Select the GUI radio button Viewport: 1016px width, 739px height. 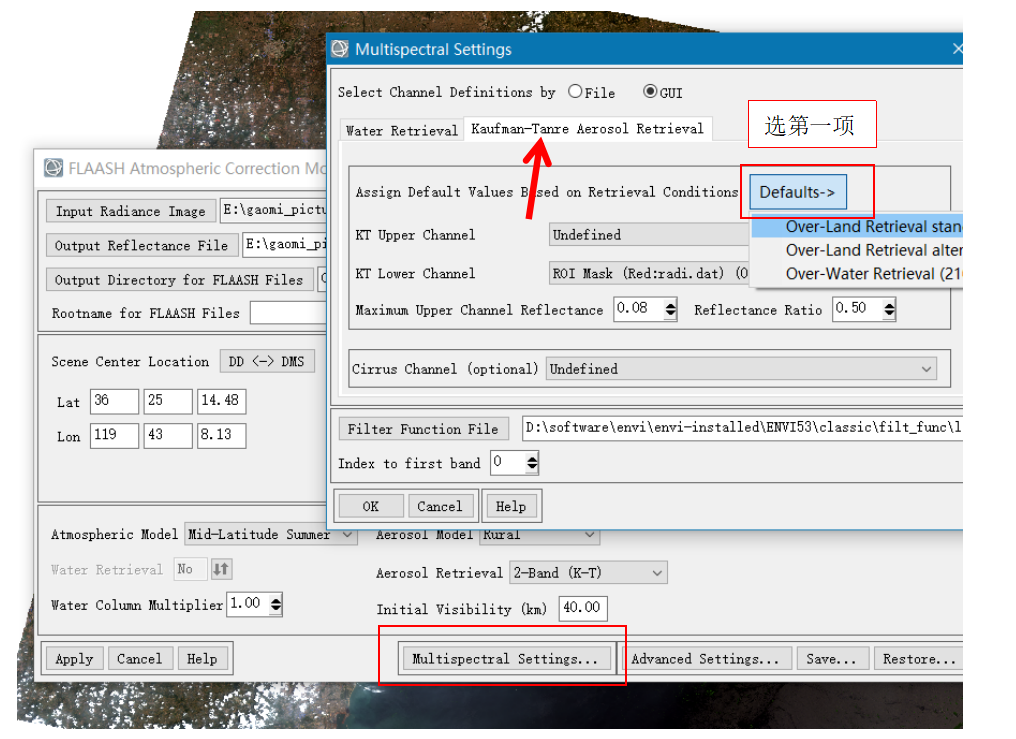(650, 92)
